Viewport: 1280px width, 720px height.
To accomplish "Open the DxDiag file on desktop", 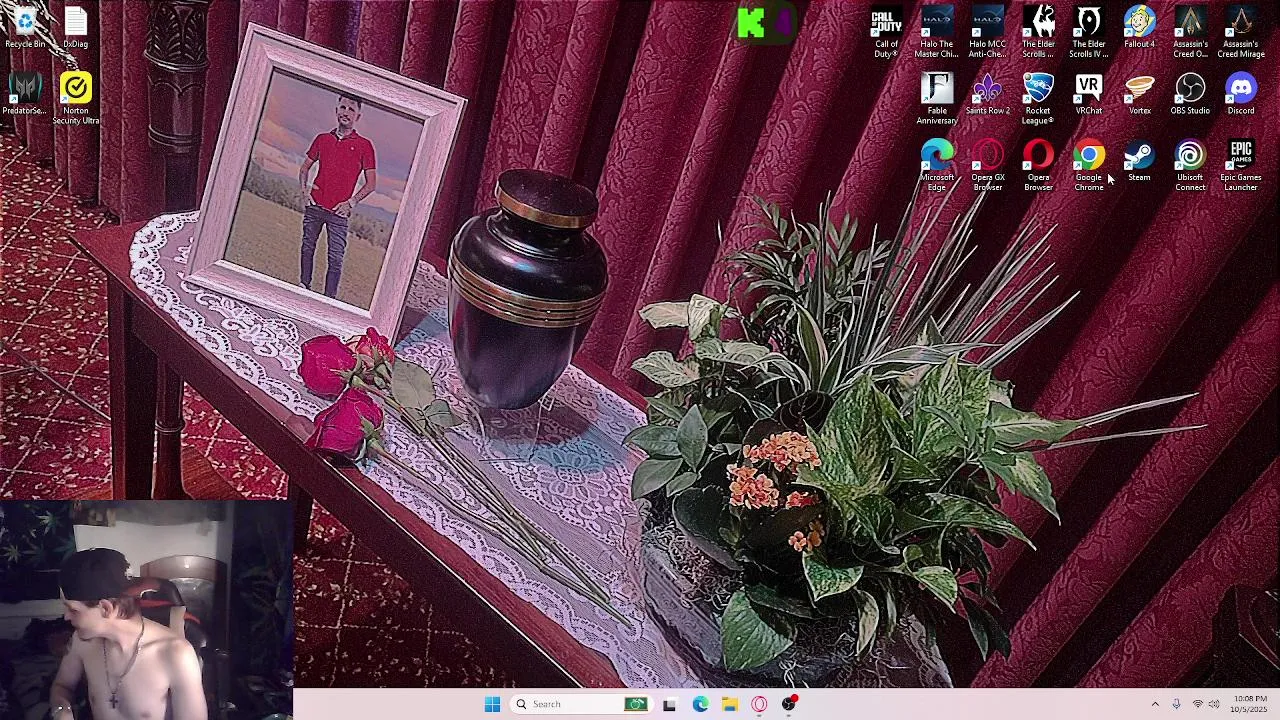I will point(76,27).
